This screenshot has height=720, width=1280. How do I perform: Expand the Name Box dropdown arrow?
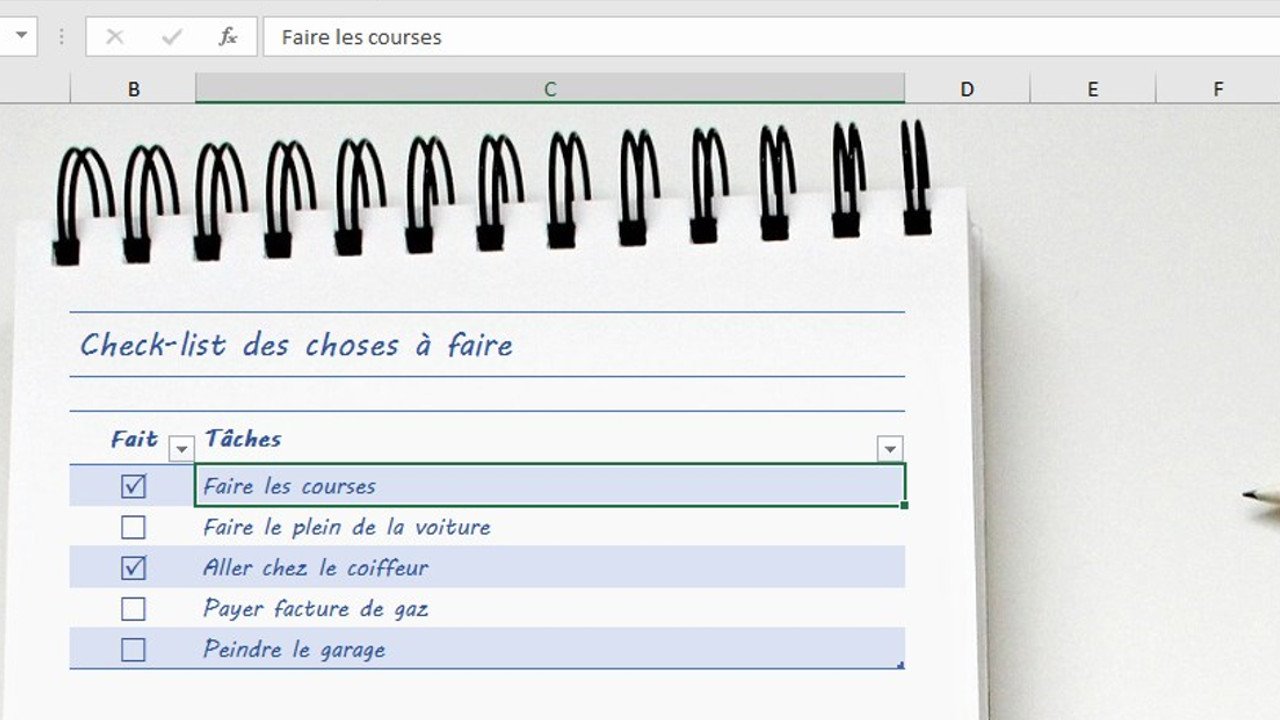(x=21, y=37)
